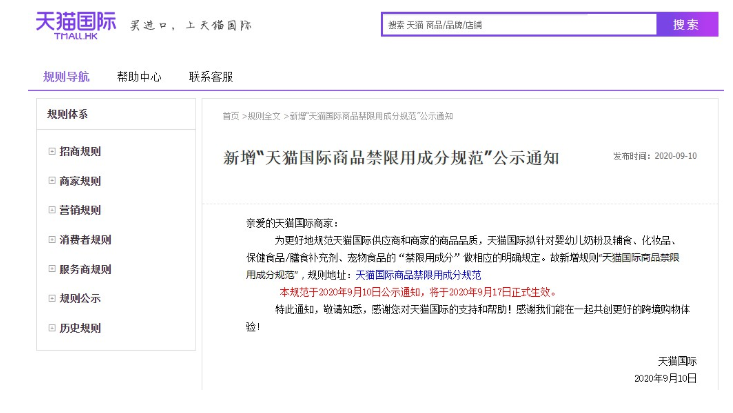Expand the 招商规则 tree icon
This screenshot has width=733, height=413.
pyautogui.click(x=52, y=151)
